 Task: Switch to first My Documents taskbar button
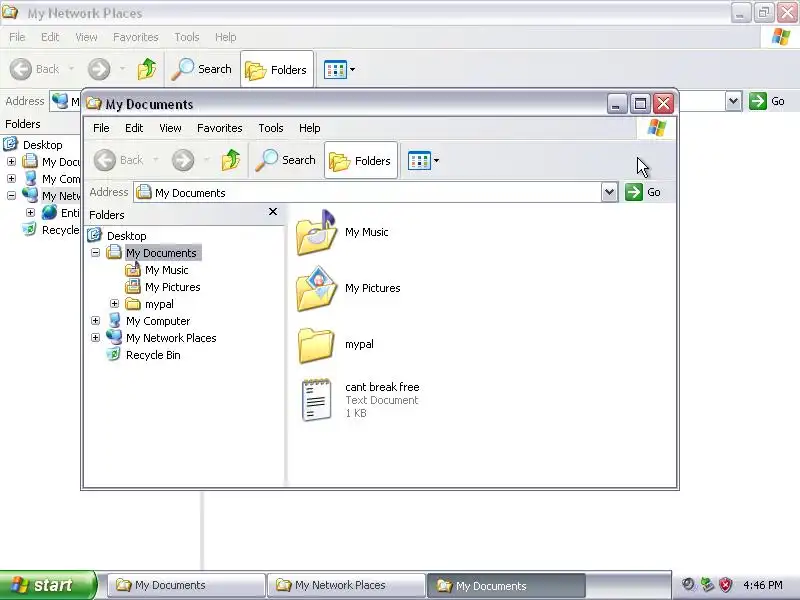click(x=186, y=585)
